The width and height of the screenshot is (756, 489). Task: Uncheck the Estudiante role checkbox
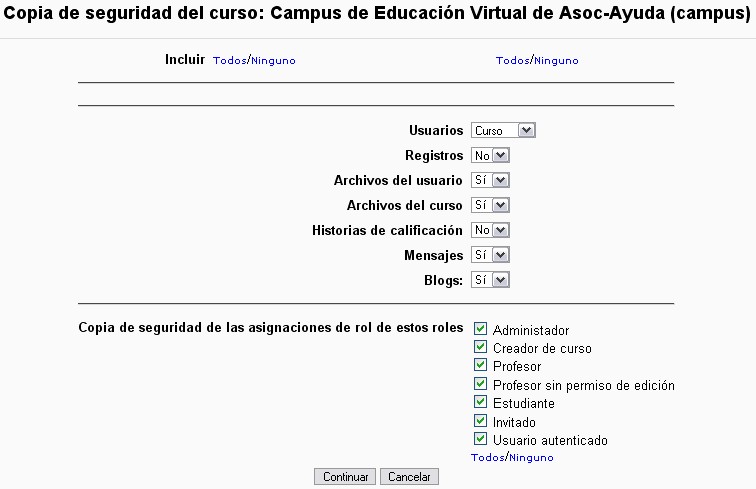(481, 403)
